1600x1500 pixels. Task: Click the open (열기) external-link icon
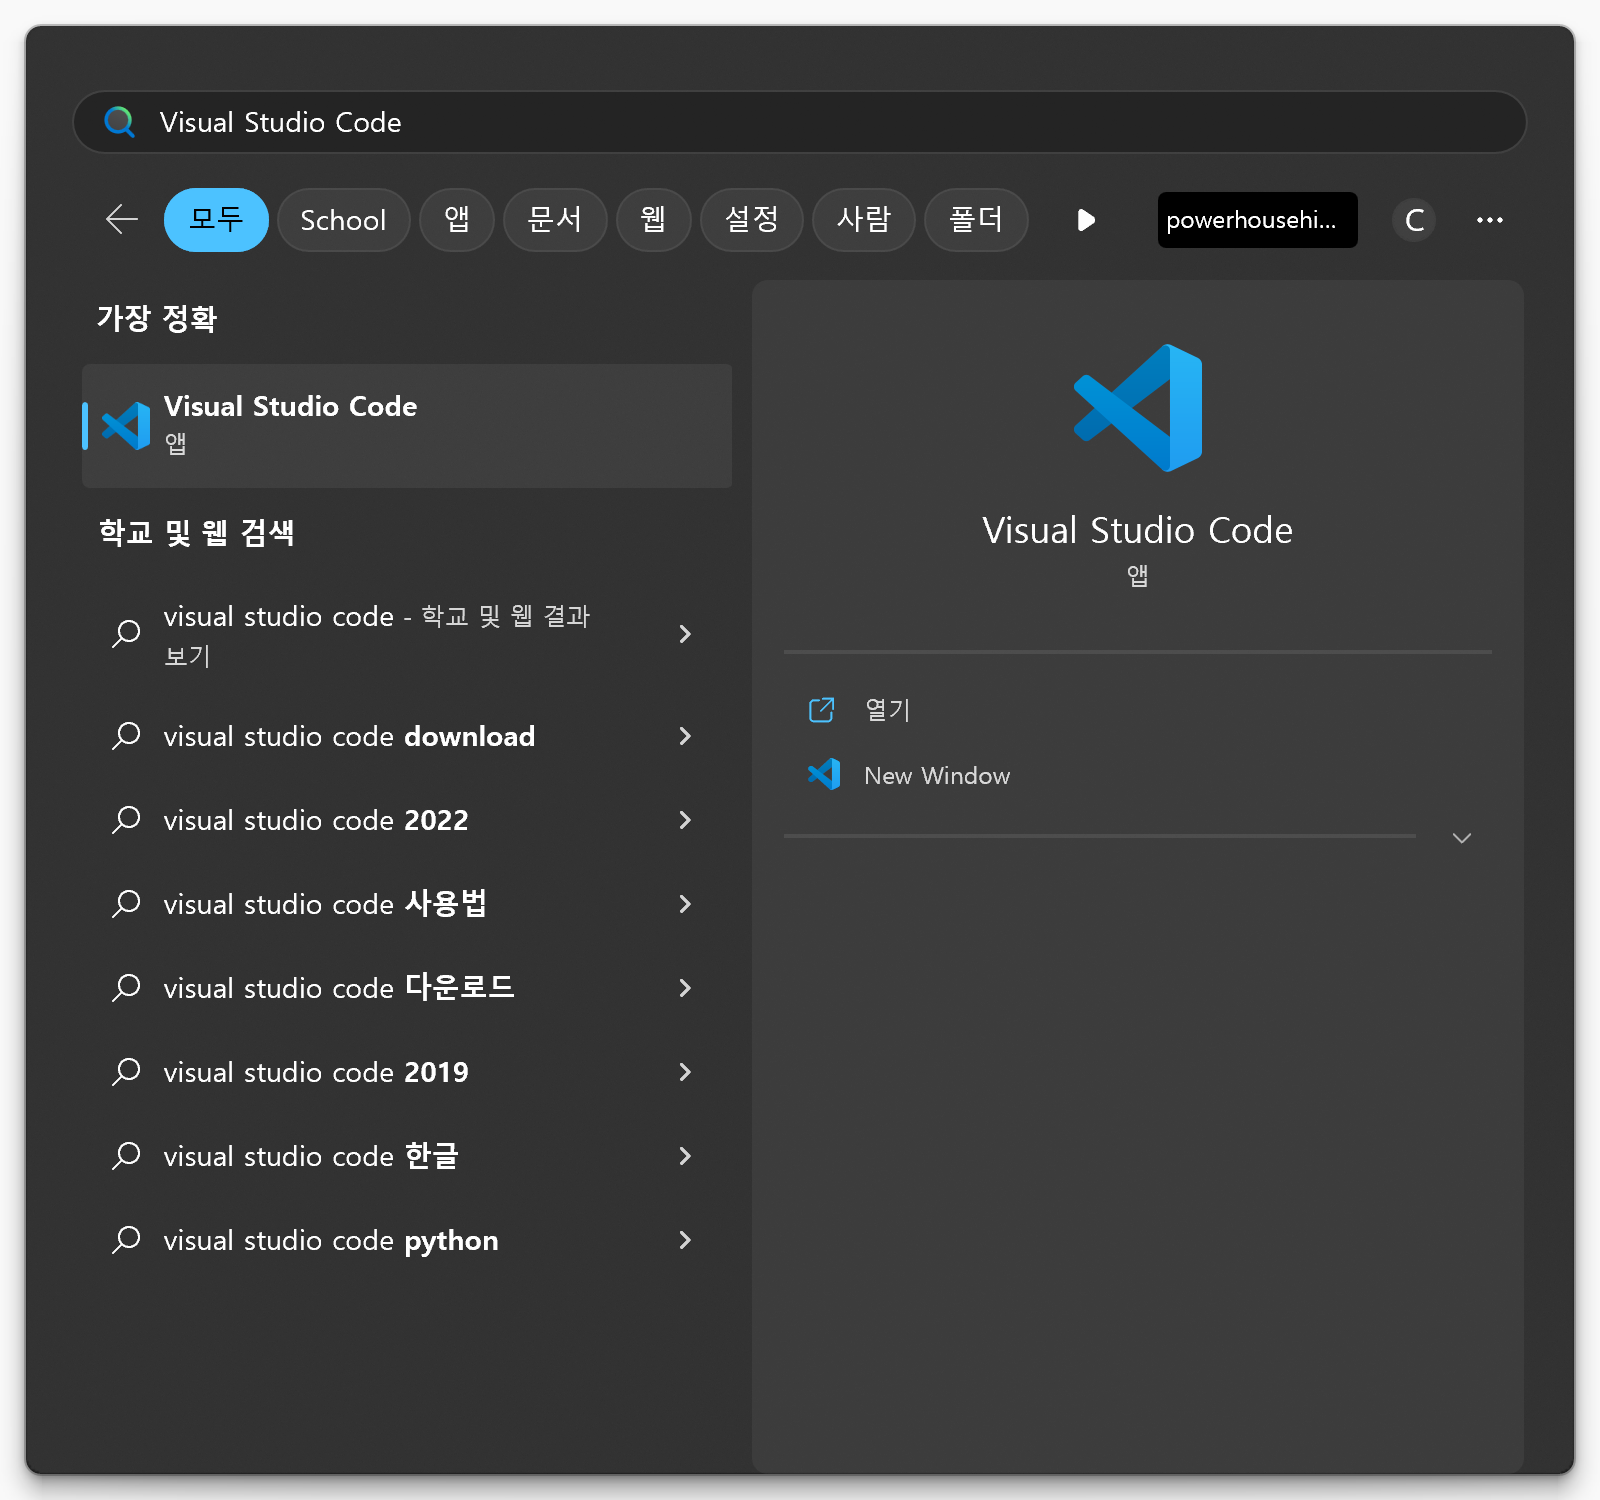(821, 710)
